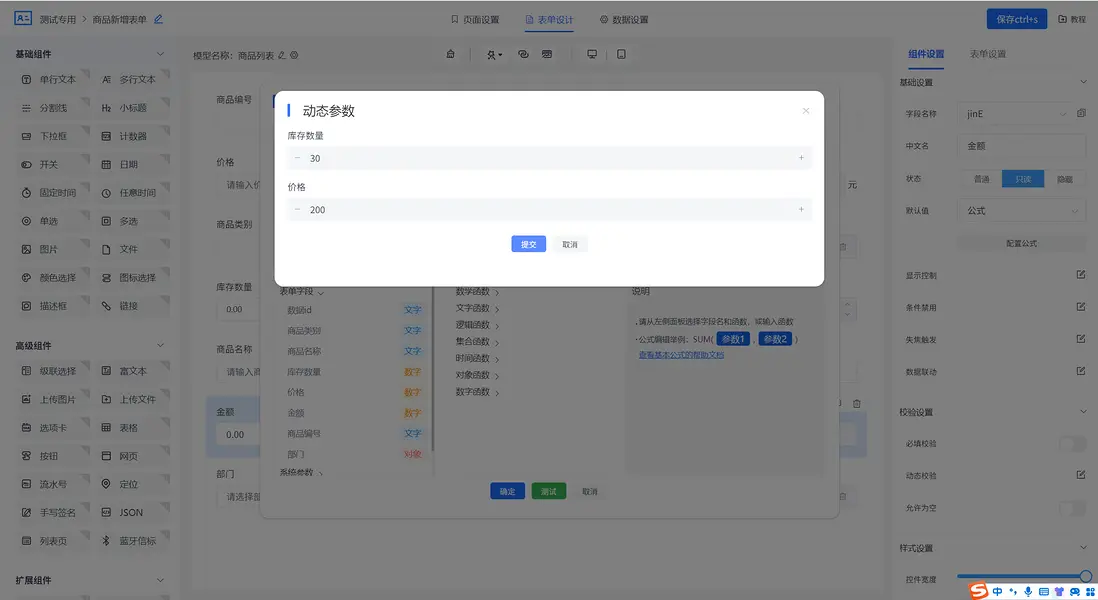Open mobile preview via phone icon
This screenshot has height=600, width=1098.
coord(621,53)
